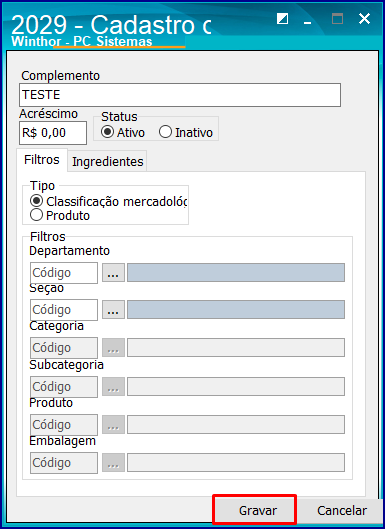Open the Embalagem lookup ellipsis button
This screenshot has height=529, width=385.
point(113,463)
